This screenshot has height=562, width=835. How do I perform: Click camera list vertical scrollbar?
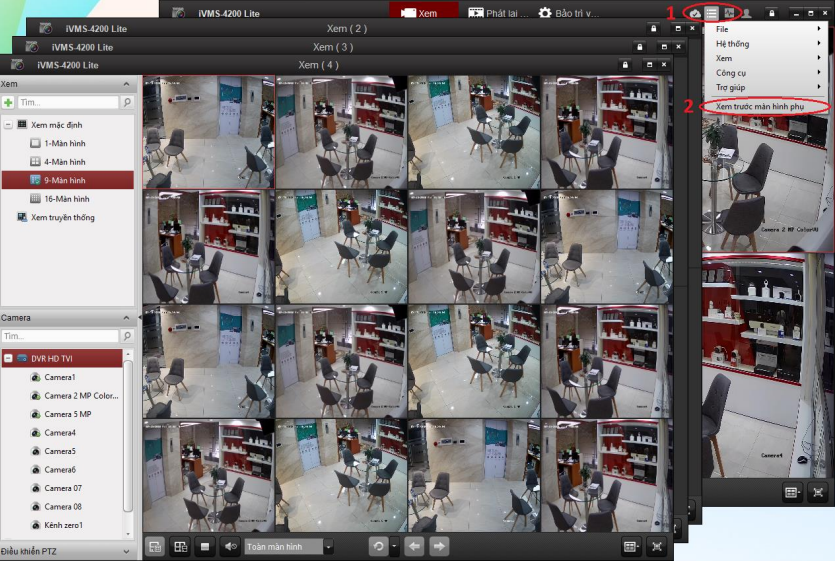[128, 434]
